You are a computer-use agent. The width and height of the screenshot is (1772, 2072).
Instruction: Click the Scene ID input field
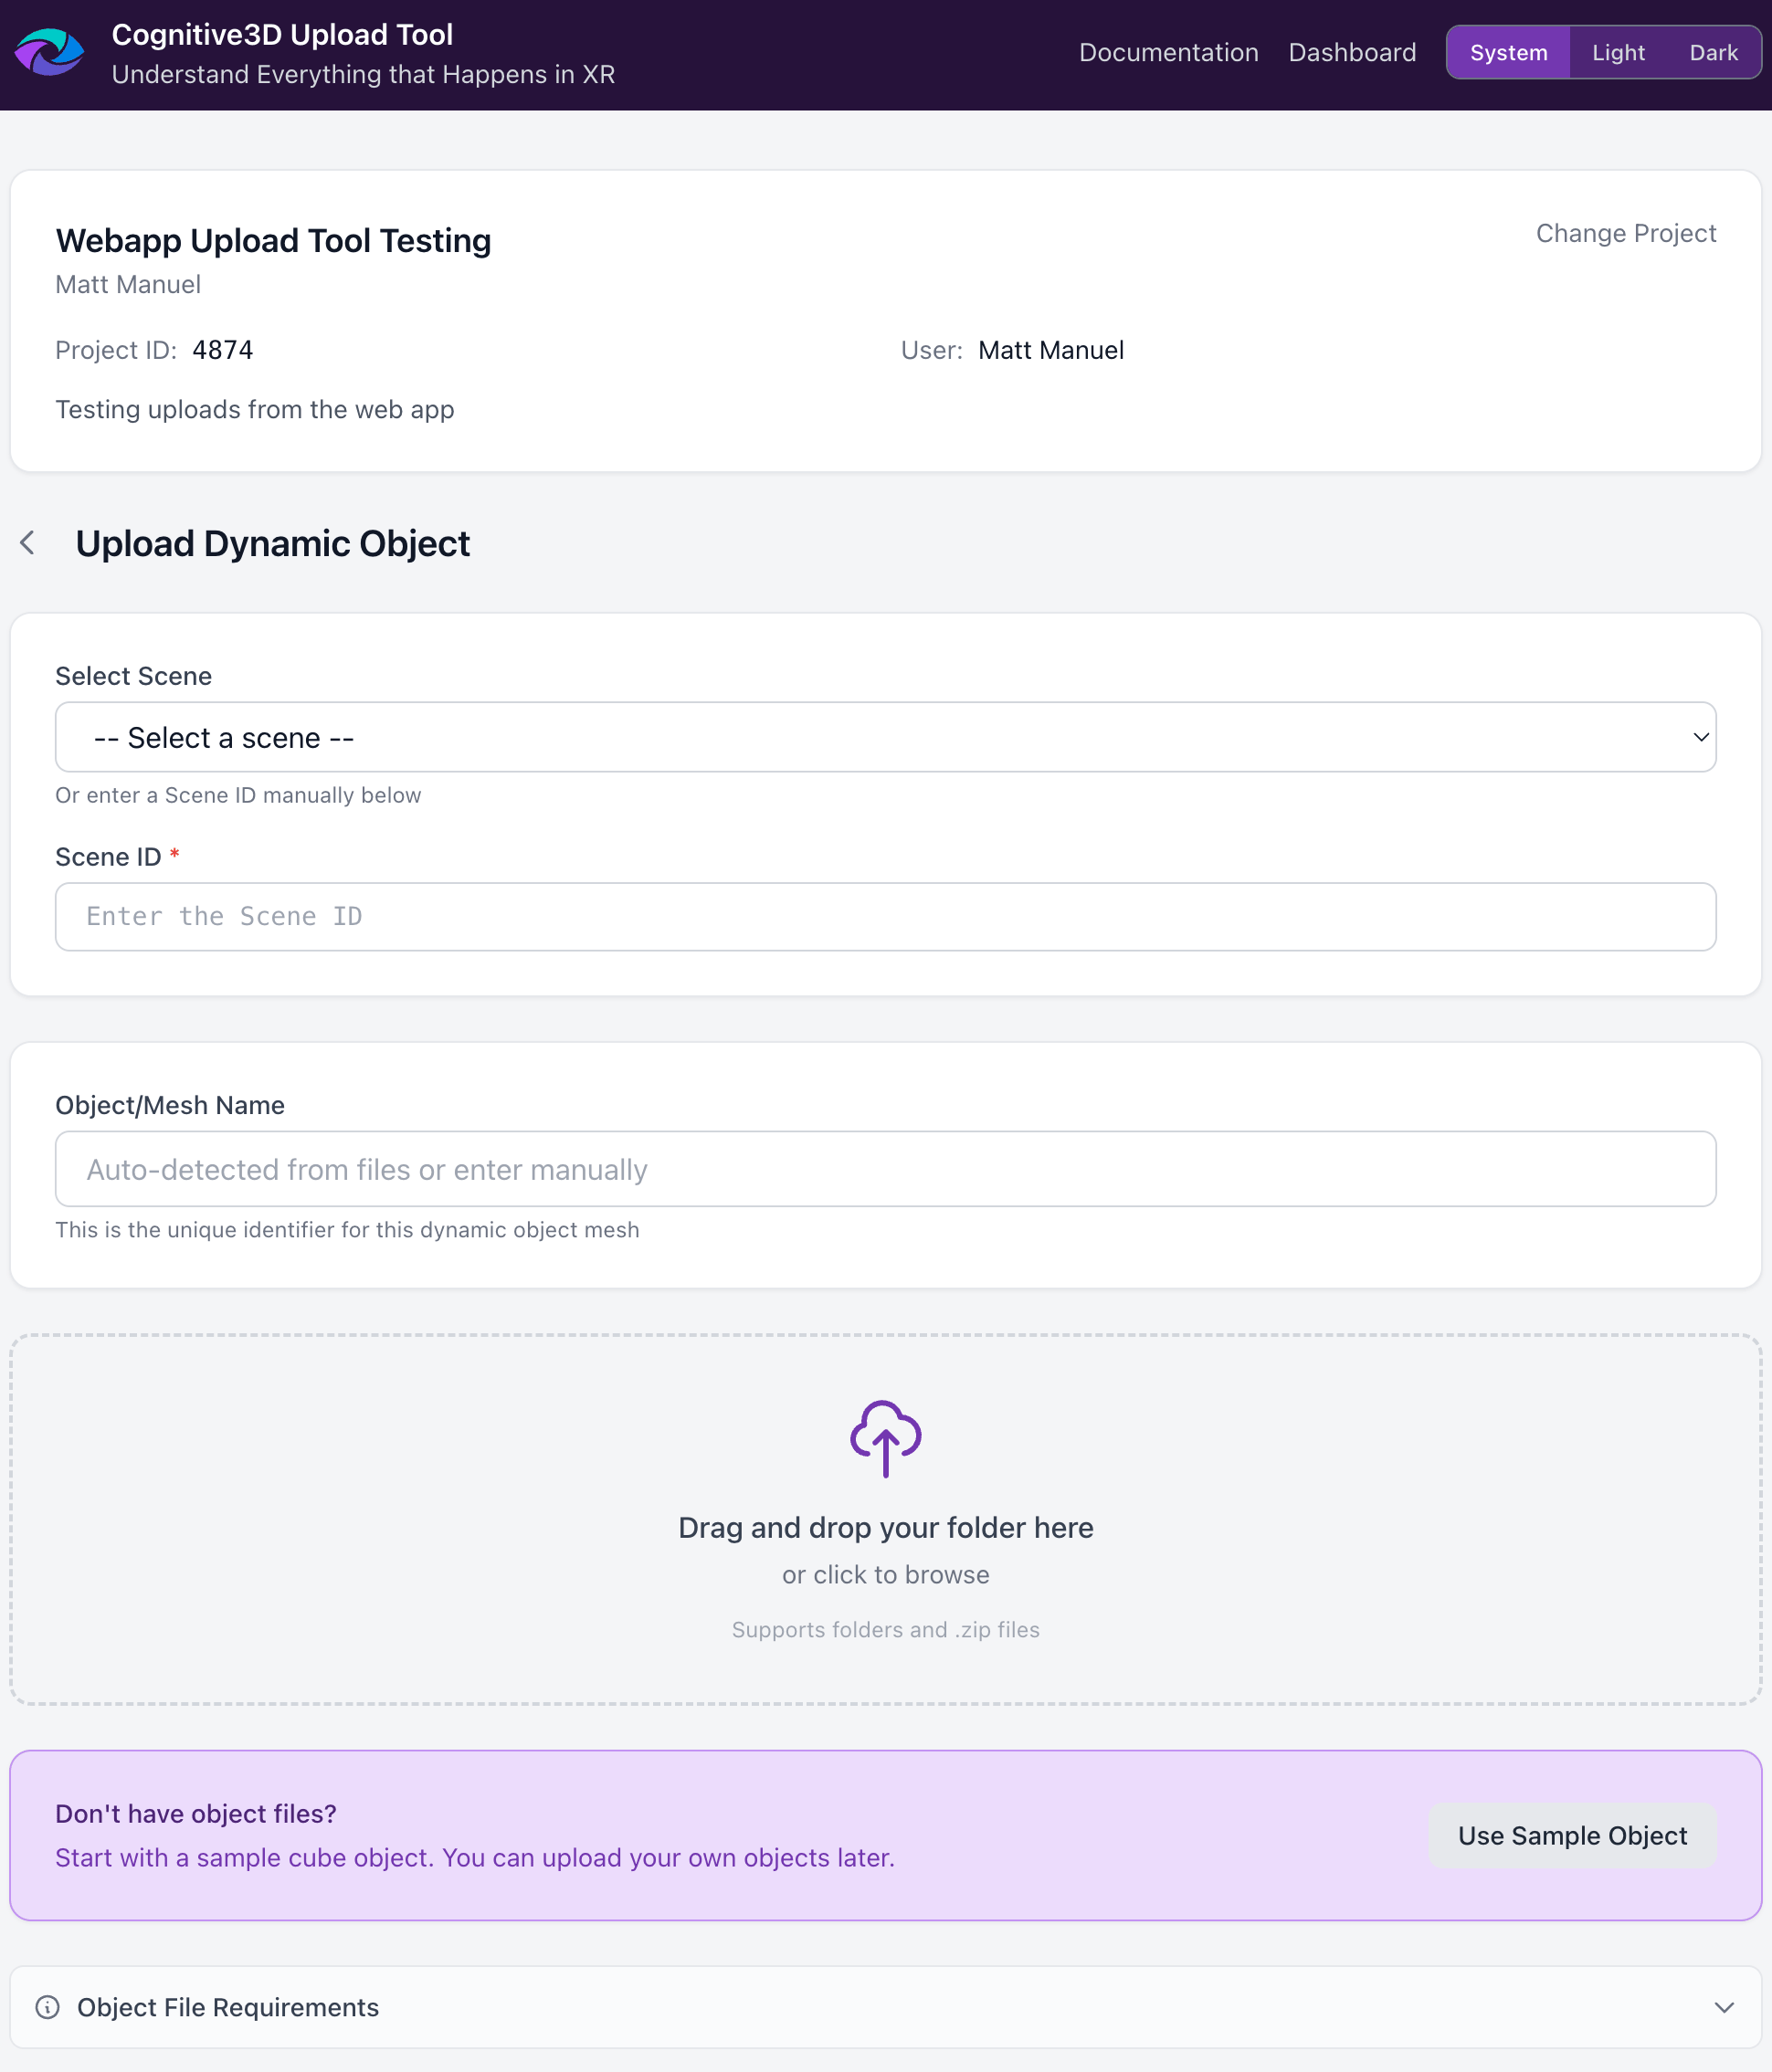pos(884,916)
